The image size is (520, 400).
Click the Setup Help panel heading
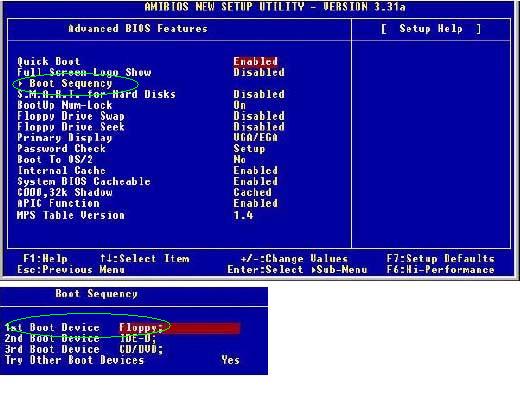tap(431, 29)
